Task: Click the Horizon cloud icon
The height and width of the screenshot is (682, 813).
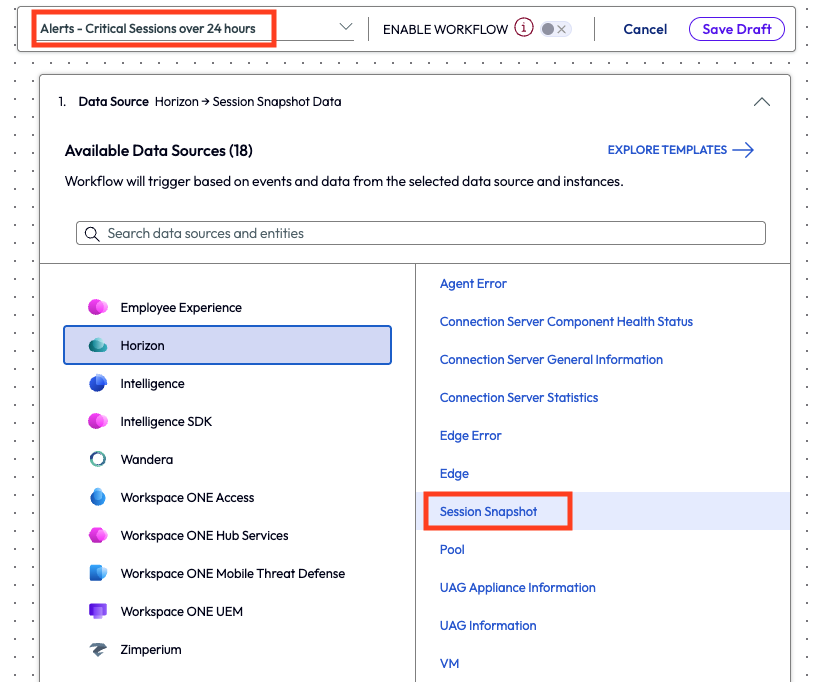Action: click(98, 346)
